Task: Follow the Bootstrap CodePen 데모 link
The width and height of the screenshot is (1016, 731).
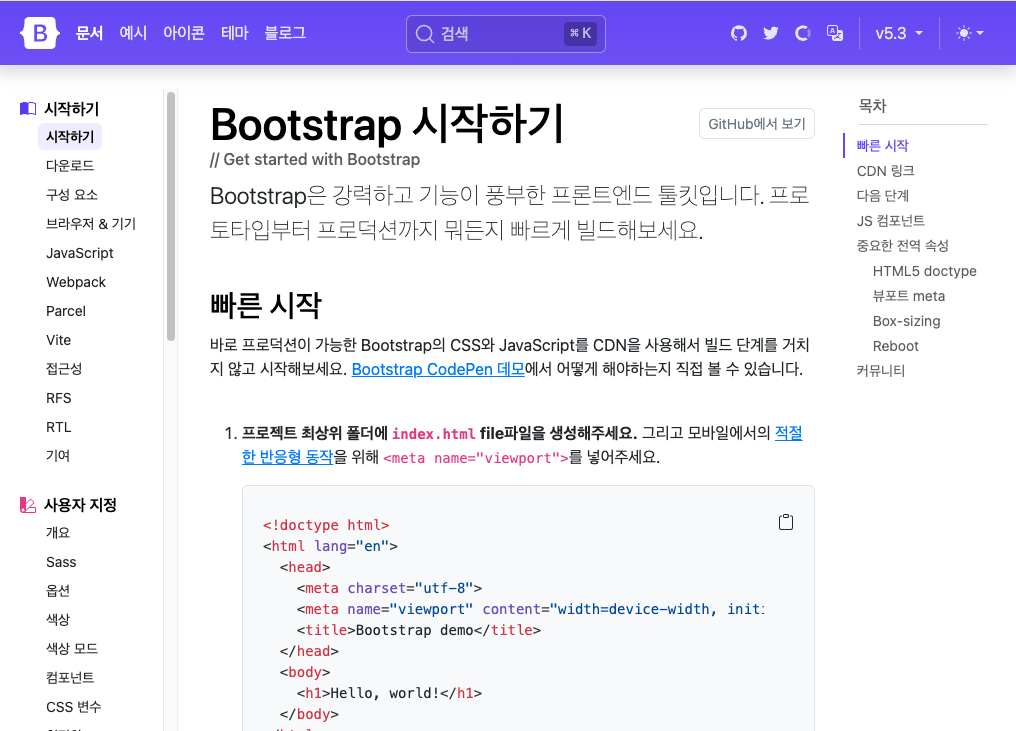Action: (x=438, y=369)
